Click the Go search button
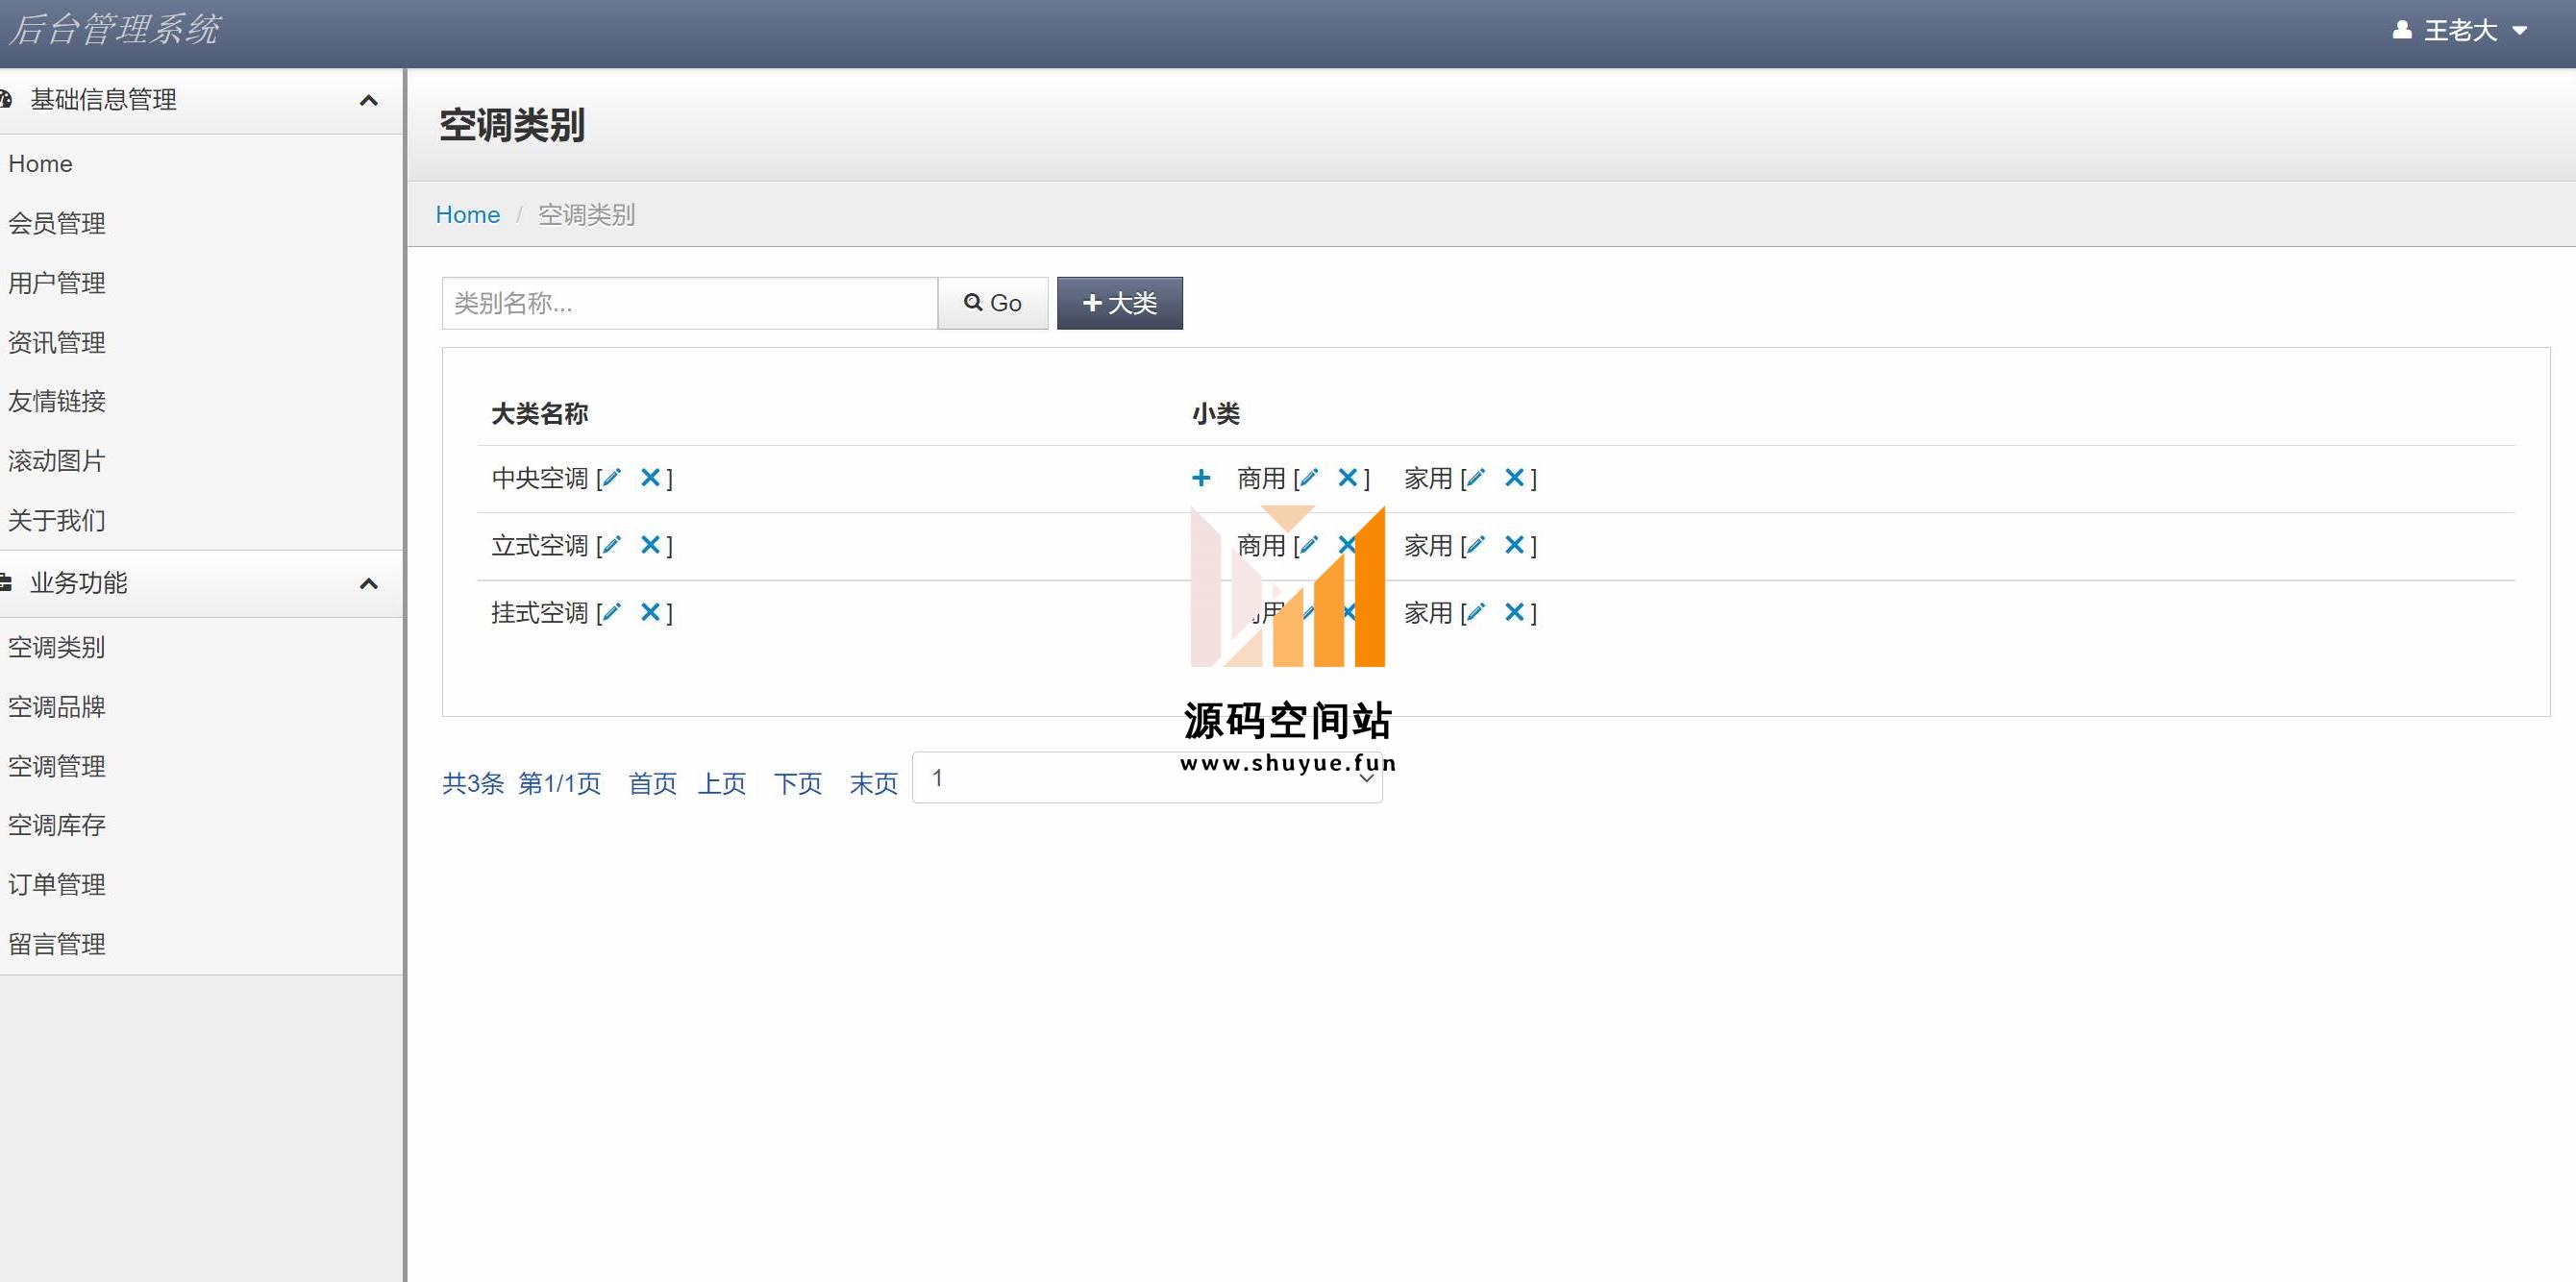The width and height of the screenshot is (2576, 1282). pyautogui.click(x=992, y=303)
